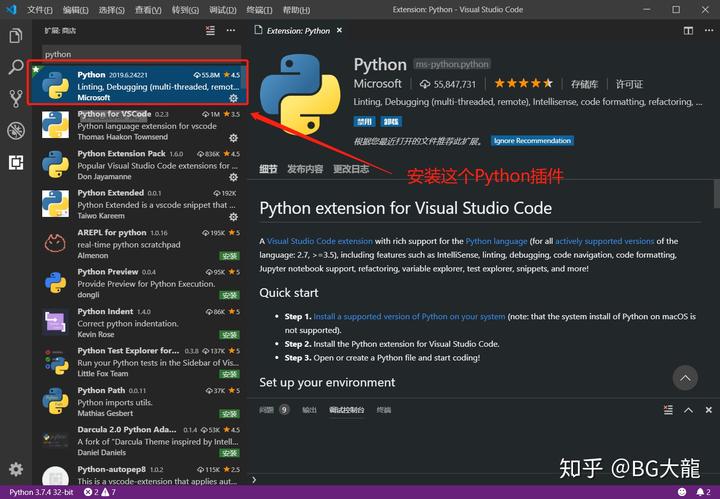Screen dimensions: 720x499
Task: Switch to the 细节 details tab
Action: [268, 169]
